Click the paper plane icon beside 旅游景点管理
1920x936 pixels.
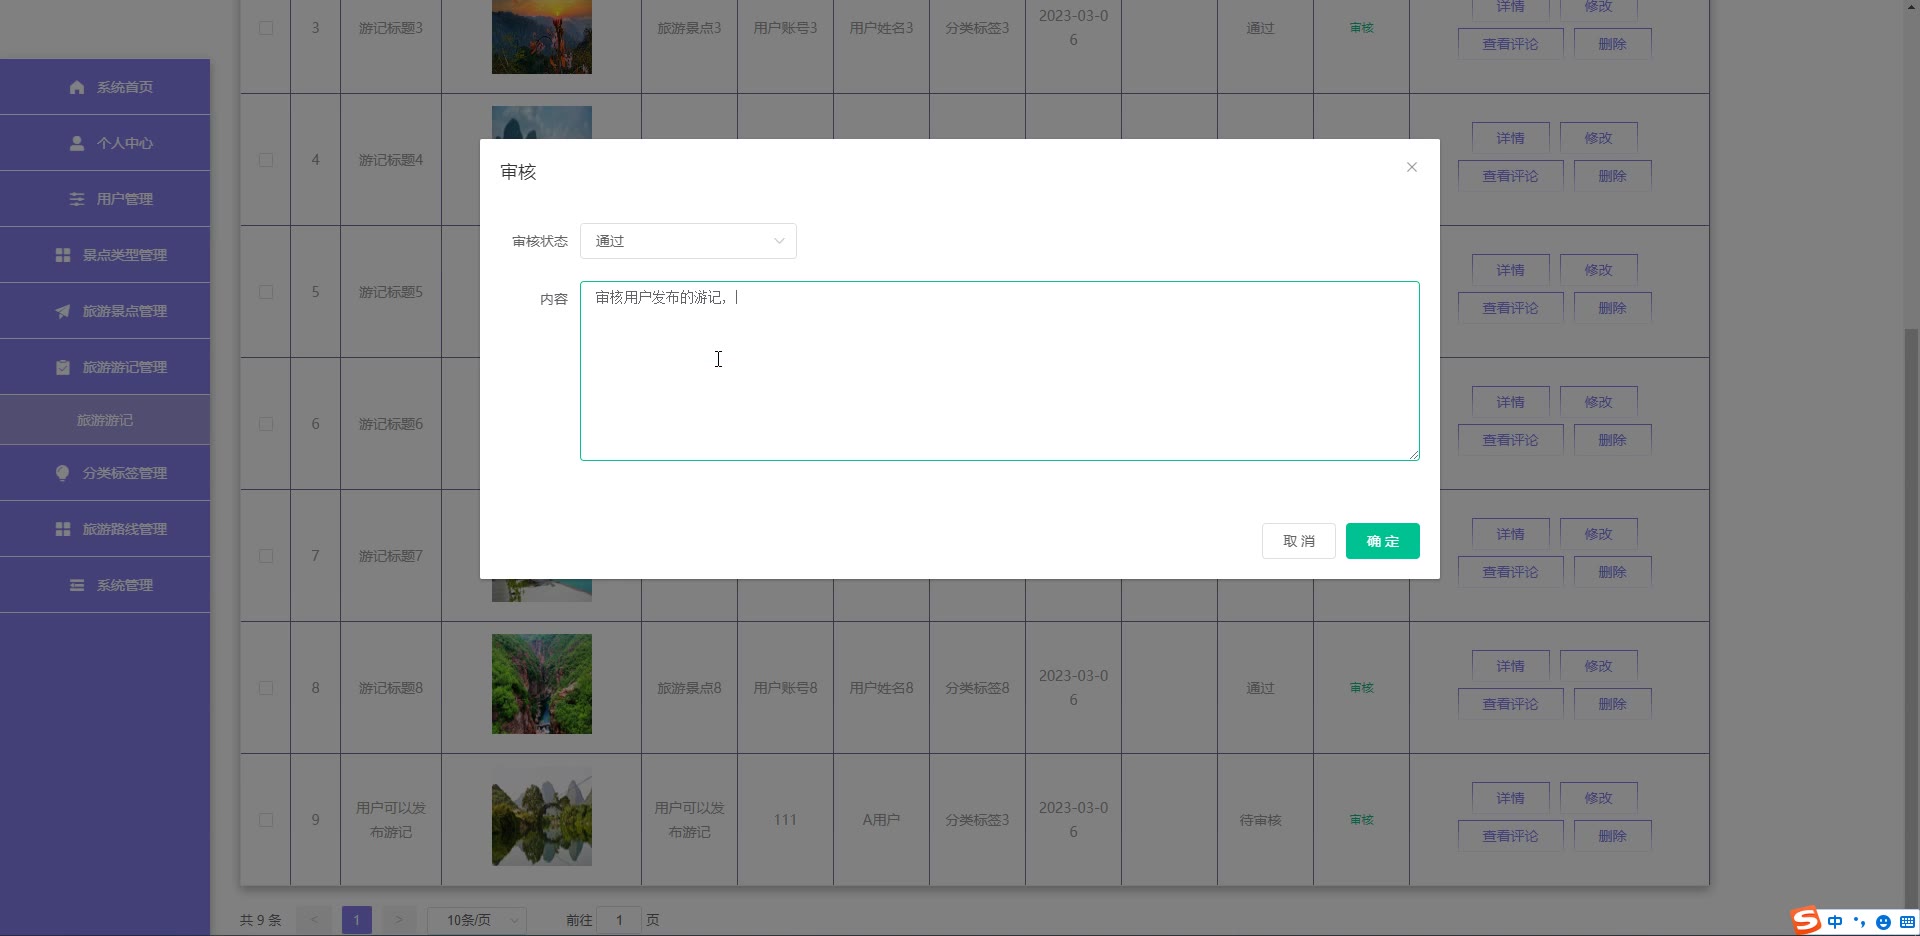63,311
